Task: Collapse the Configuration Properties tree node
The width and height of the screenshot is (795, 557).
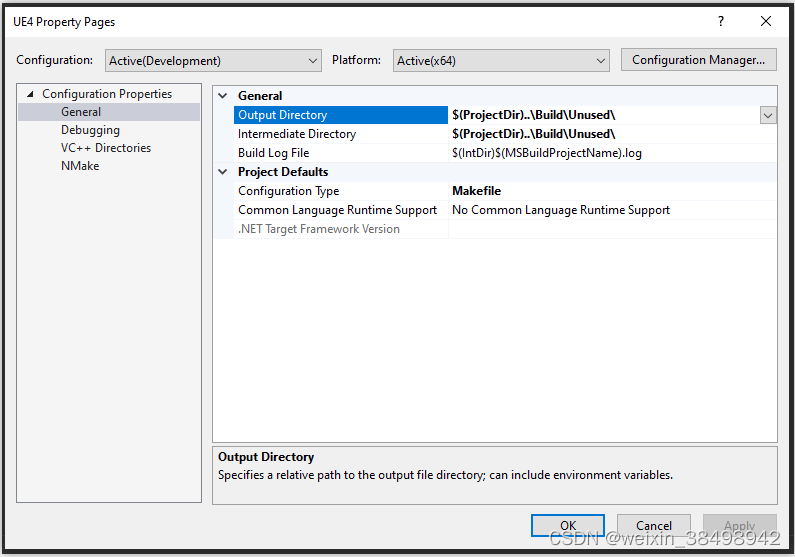Action: pyautogui.click(x=30, y=94)
